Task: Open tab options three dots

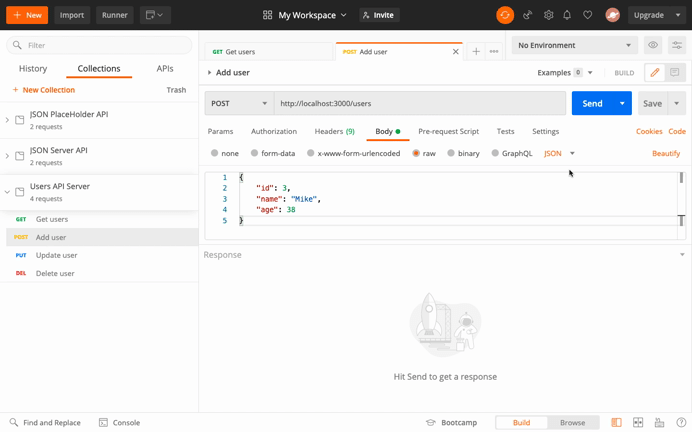Action: pos(494,52)
